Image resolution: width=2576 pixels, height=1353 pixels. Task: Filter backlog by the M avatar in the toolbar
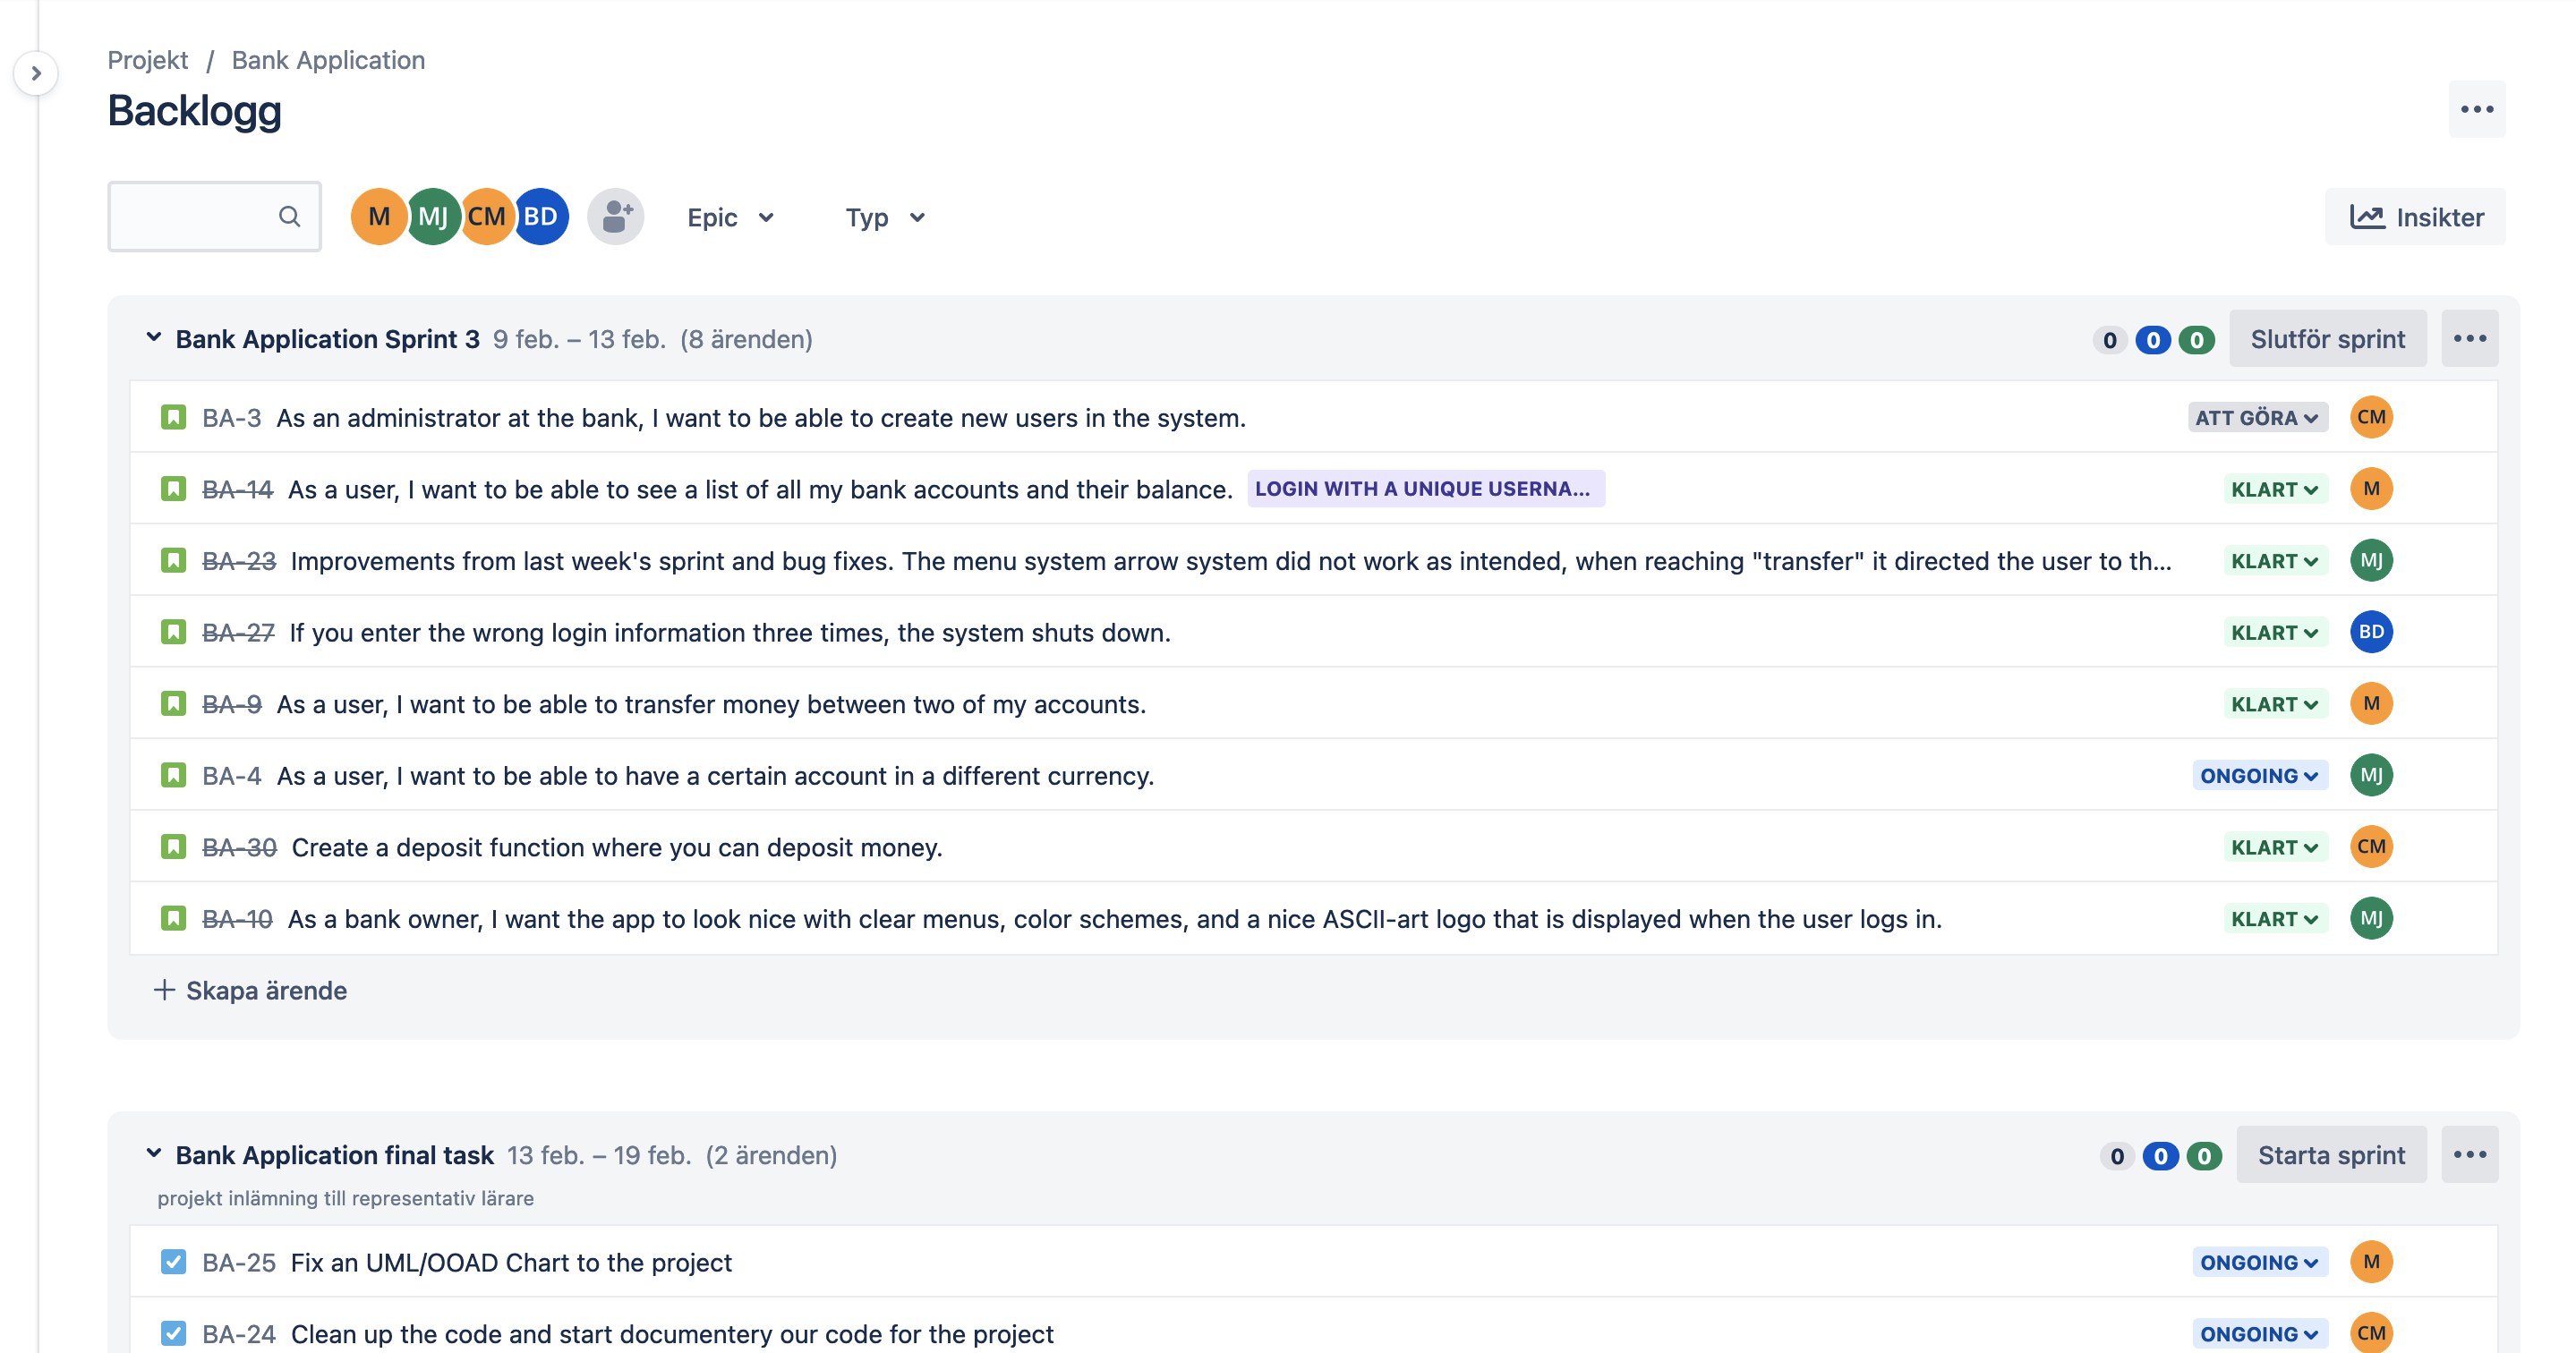coord(379,216)
